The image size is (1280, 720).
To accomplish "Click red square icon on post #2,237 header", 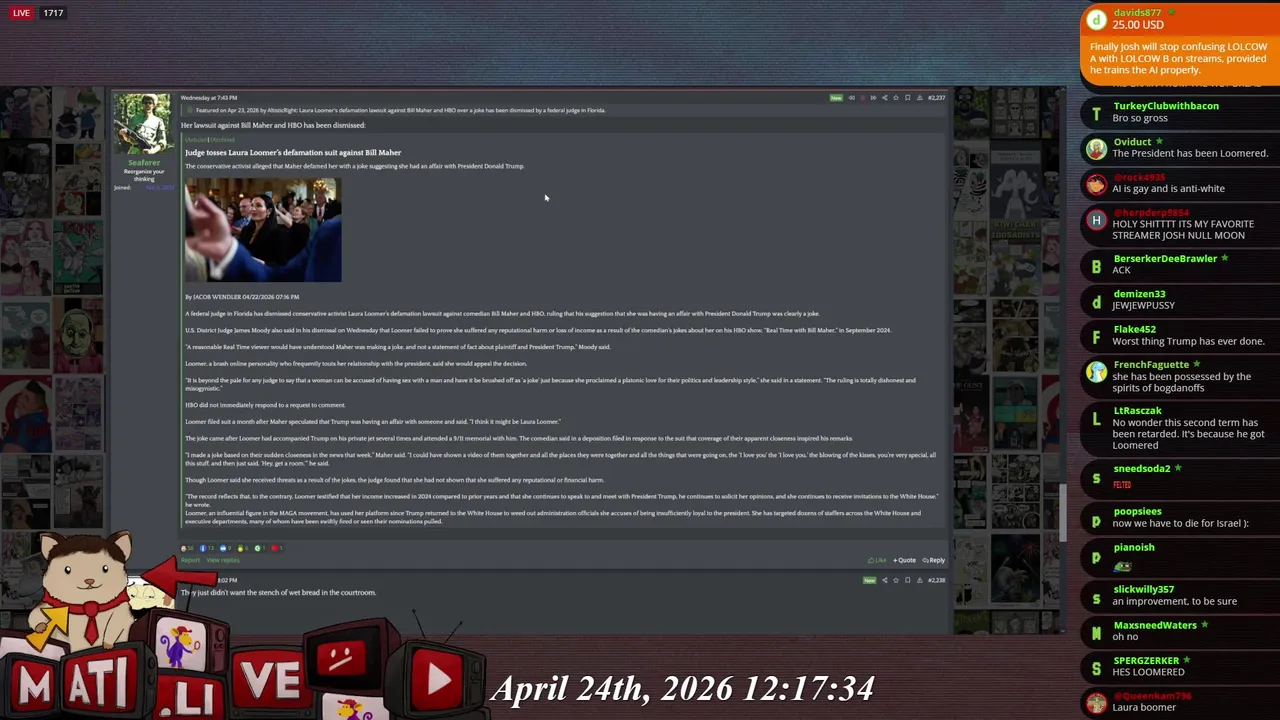I will pyautogui.click(x=862, y=98).
